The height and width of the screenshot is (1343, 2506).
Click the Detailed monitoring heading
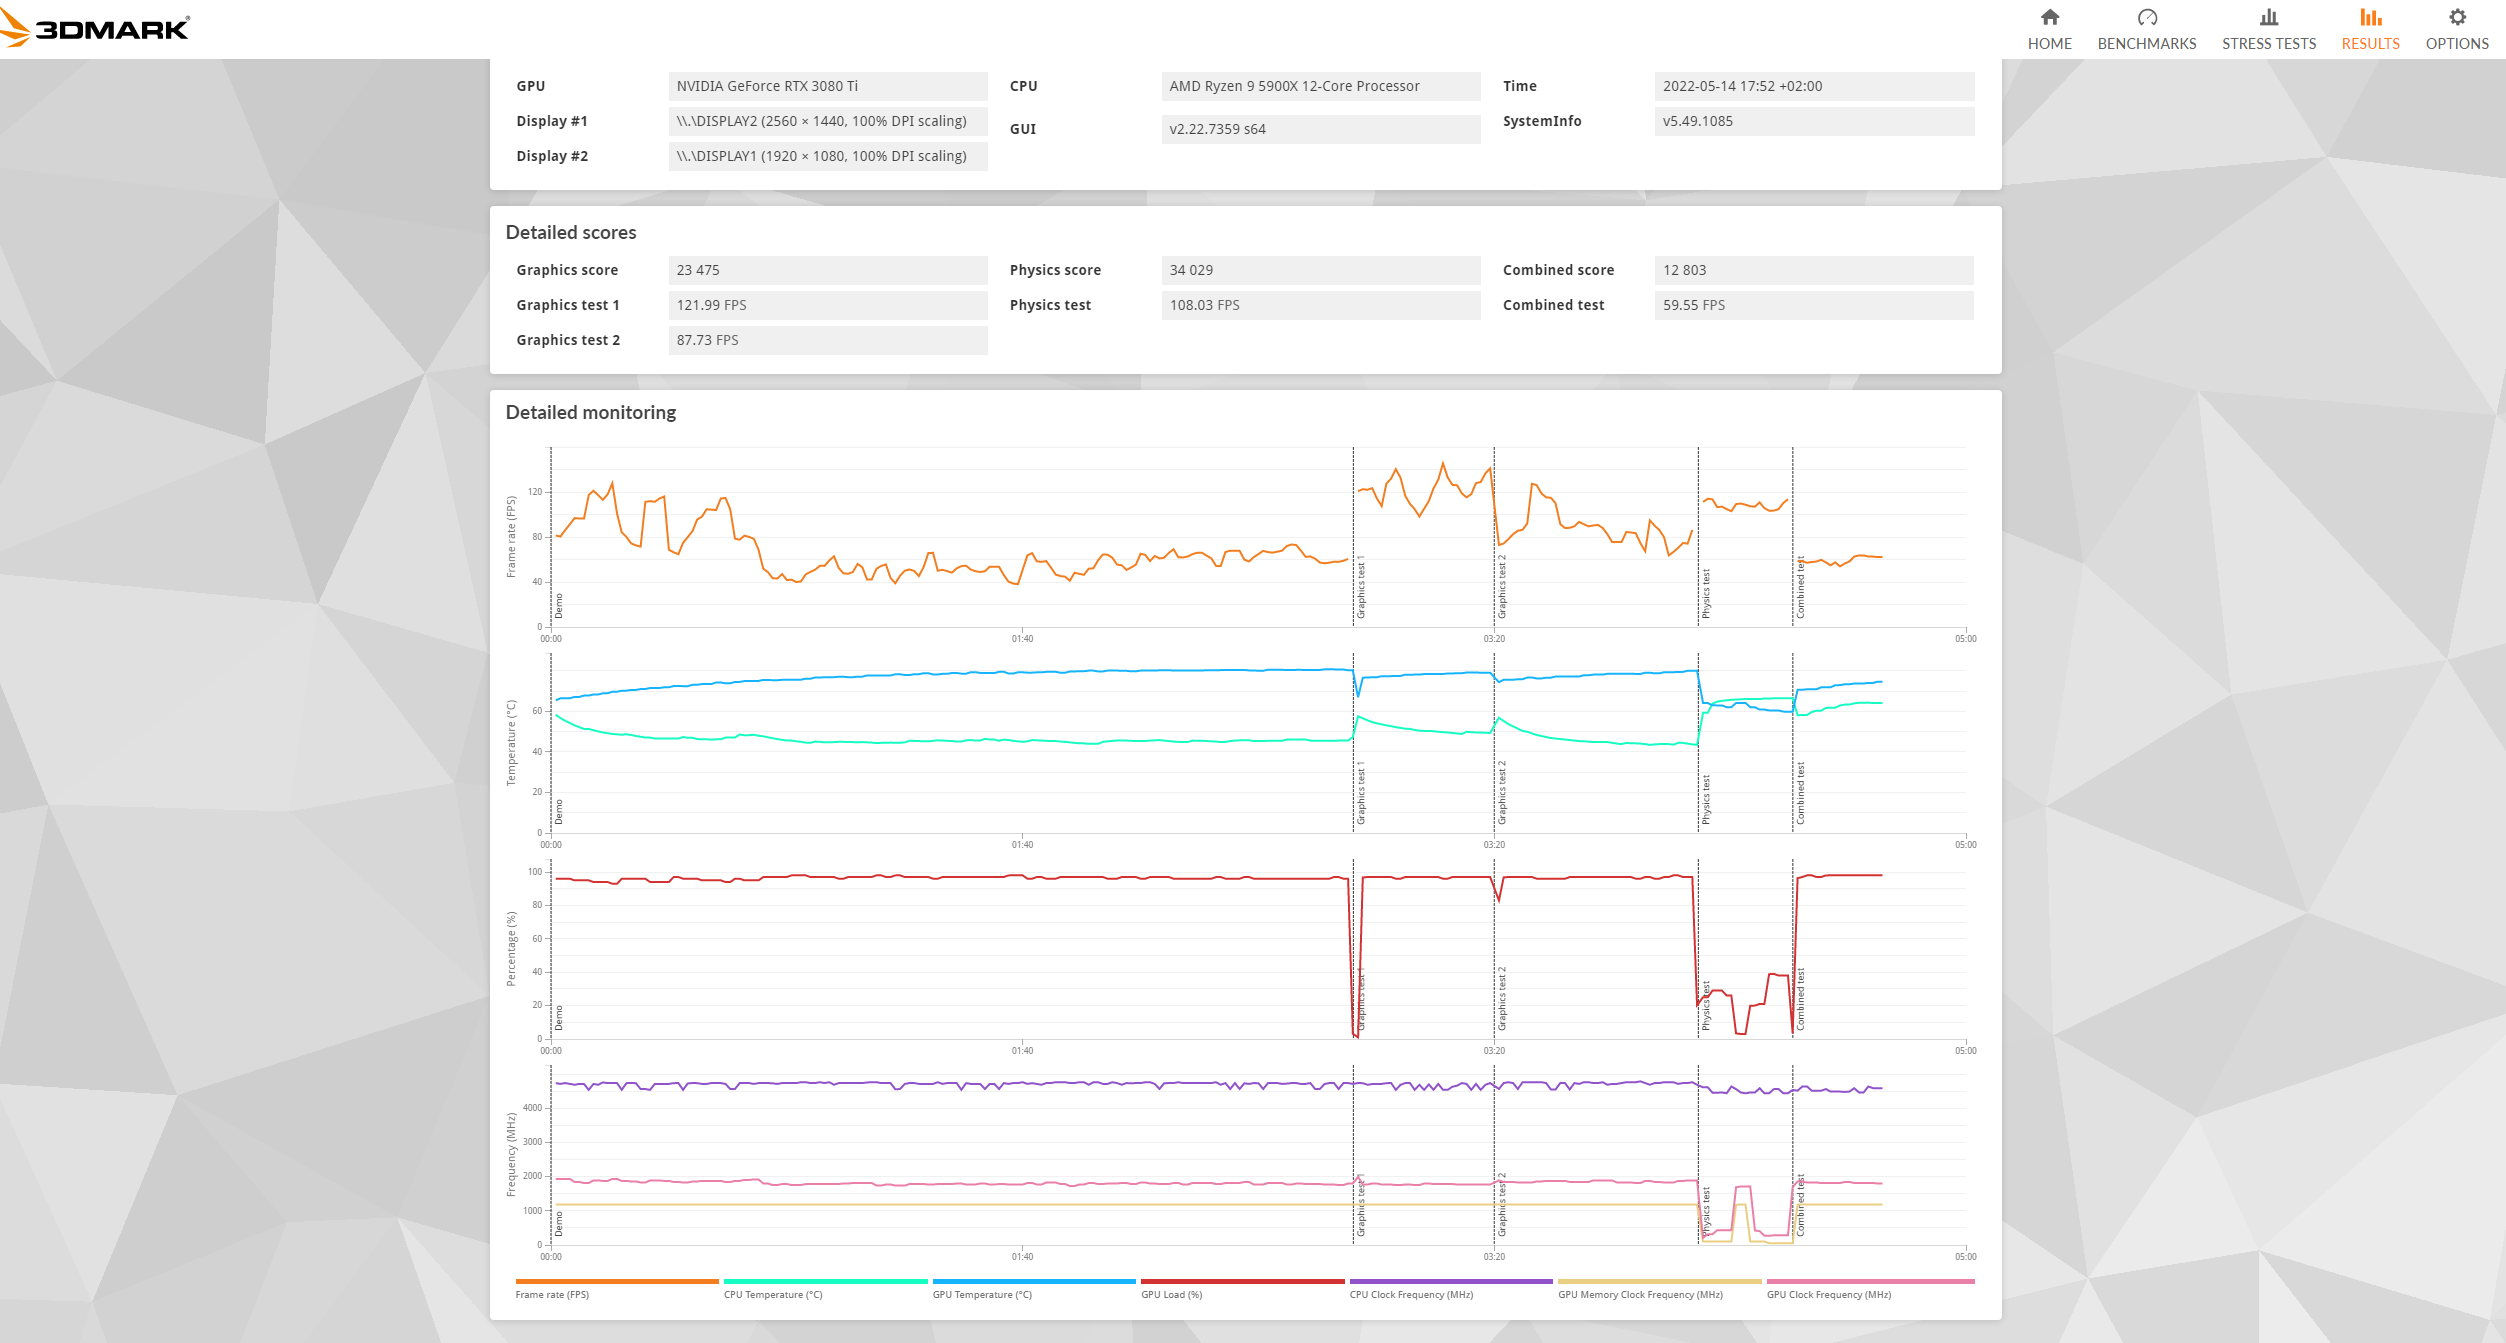[590, 412]
